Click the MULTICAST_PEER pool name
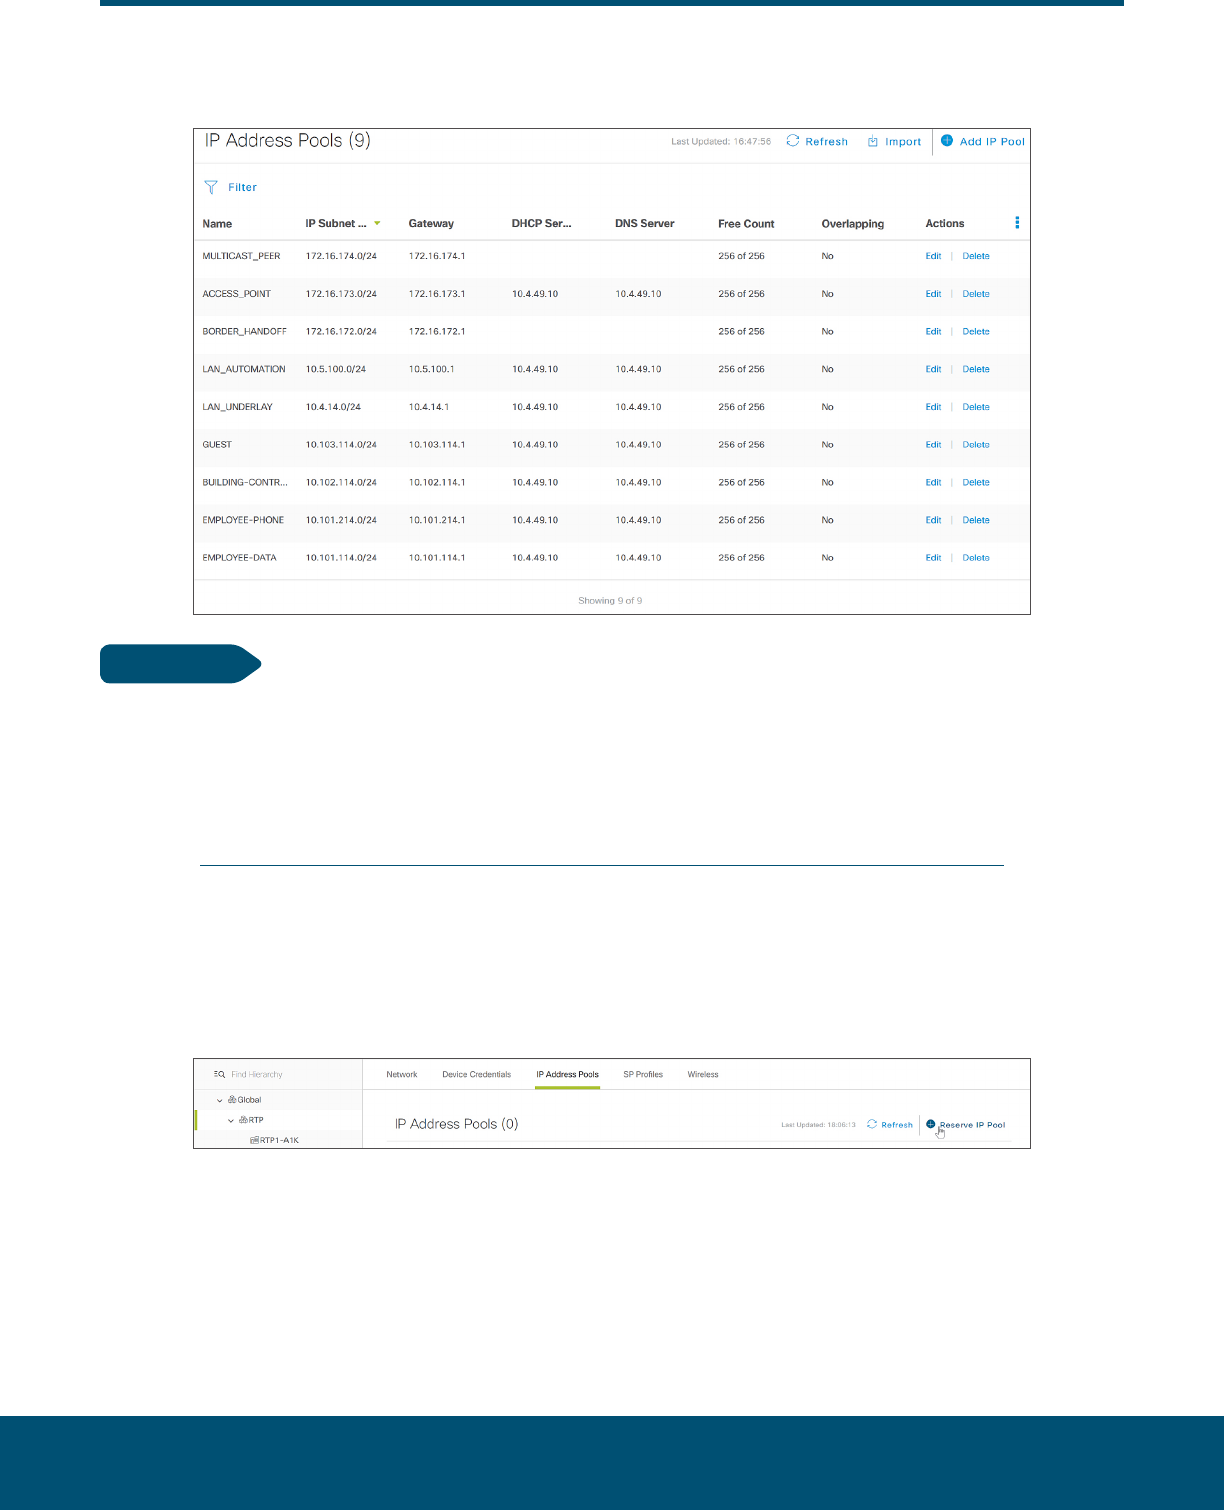This screenshot has height=1510, width=1224. [241, 256]
